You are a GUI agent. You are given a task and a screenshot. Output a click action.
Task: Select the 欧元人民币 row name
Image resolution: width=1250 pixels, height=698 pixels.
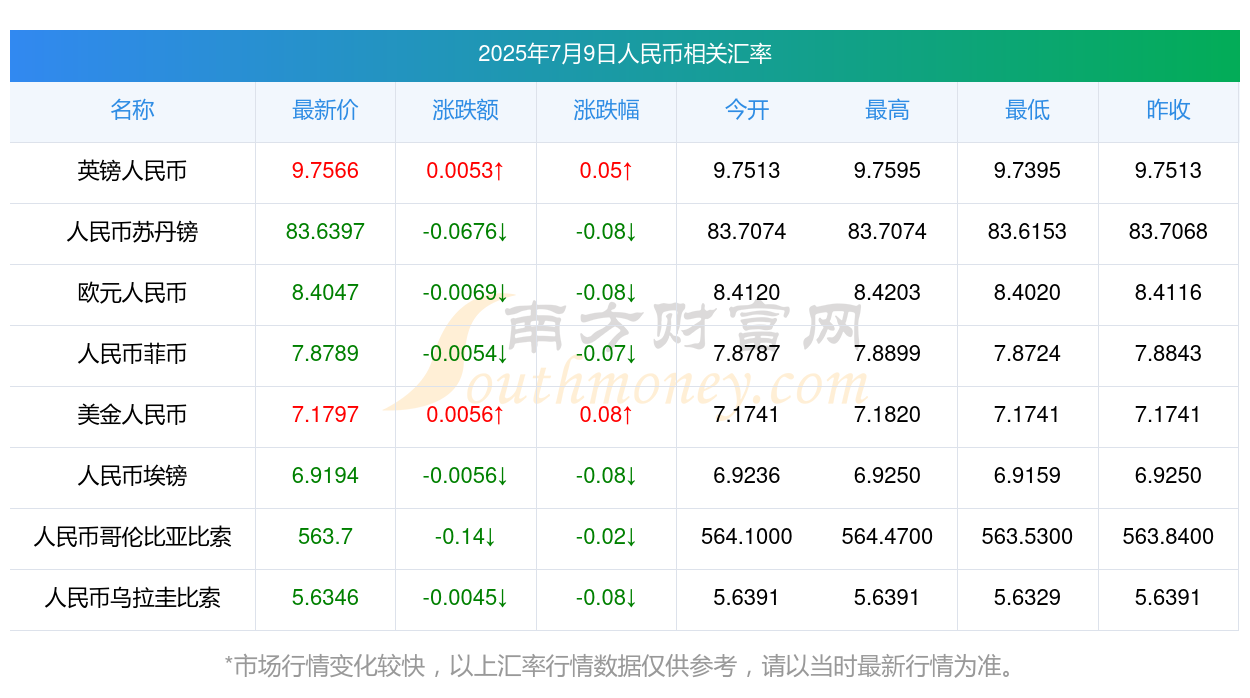(x=132, y=293)
